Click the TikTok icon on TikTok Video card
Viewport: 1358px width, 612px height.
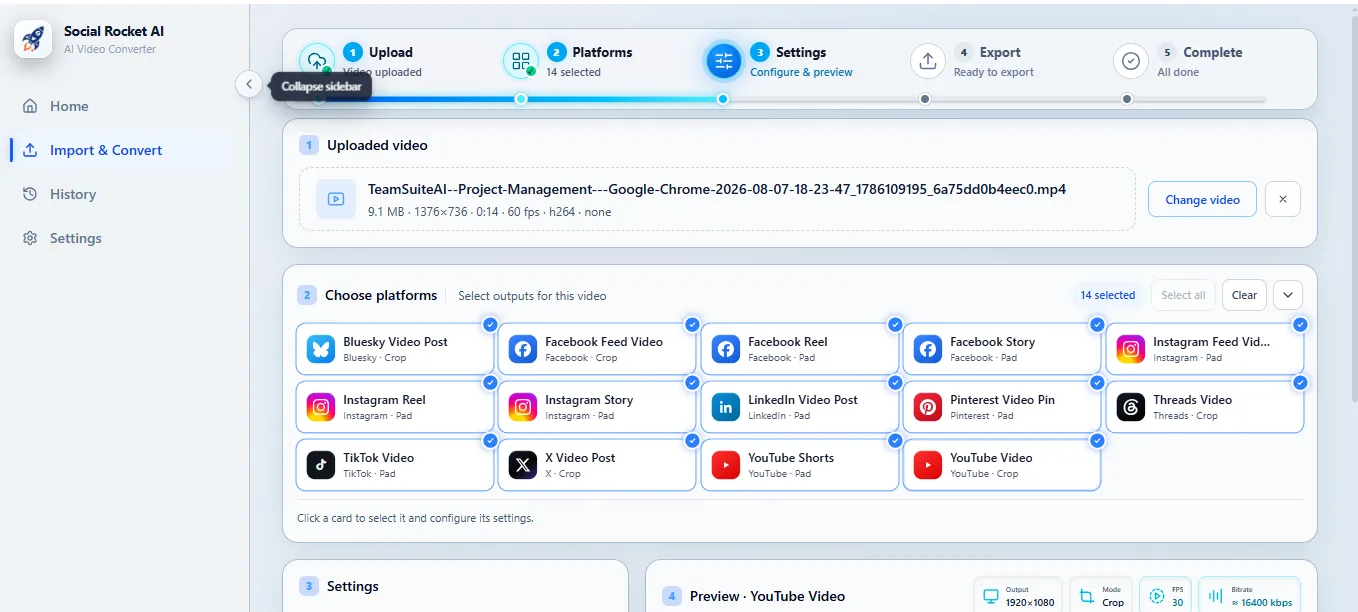[x=321, y=465]
